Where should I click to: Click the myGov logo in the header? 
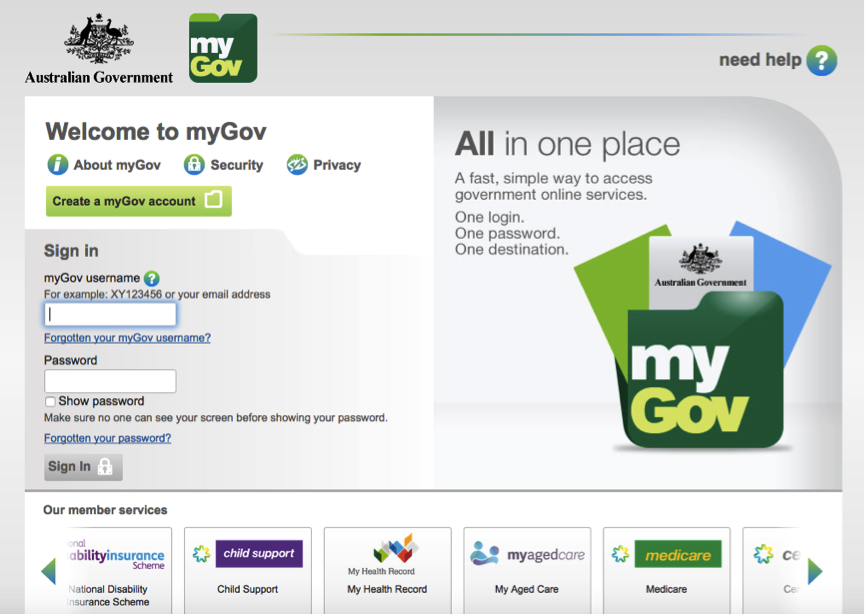click(223, 49)
